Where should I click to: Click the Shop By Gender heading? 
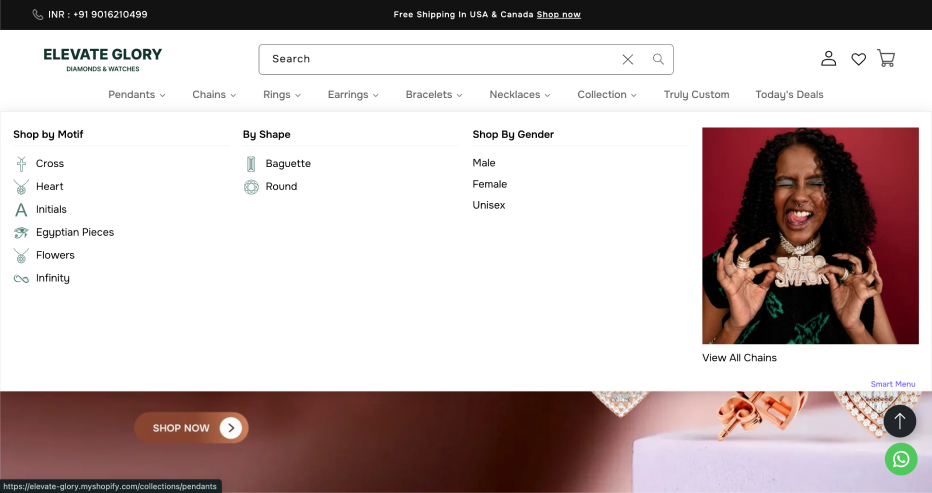coord(513,134)
